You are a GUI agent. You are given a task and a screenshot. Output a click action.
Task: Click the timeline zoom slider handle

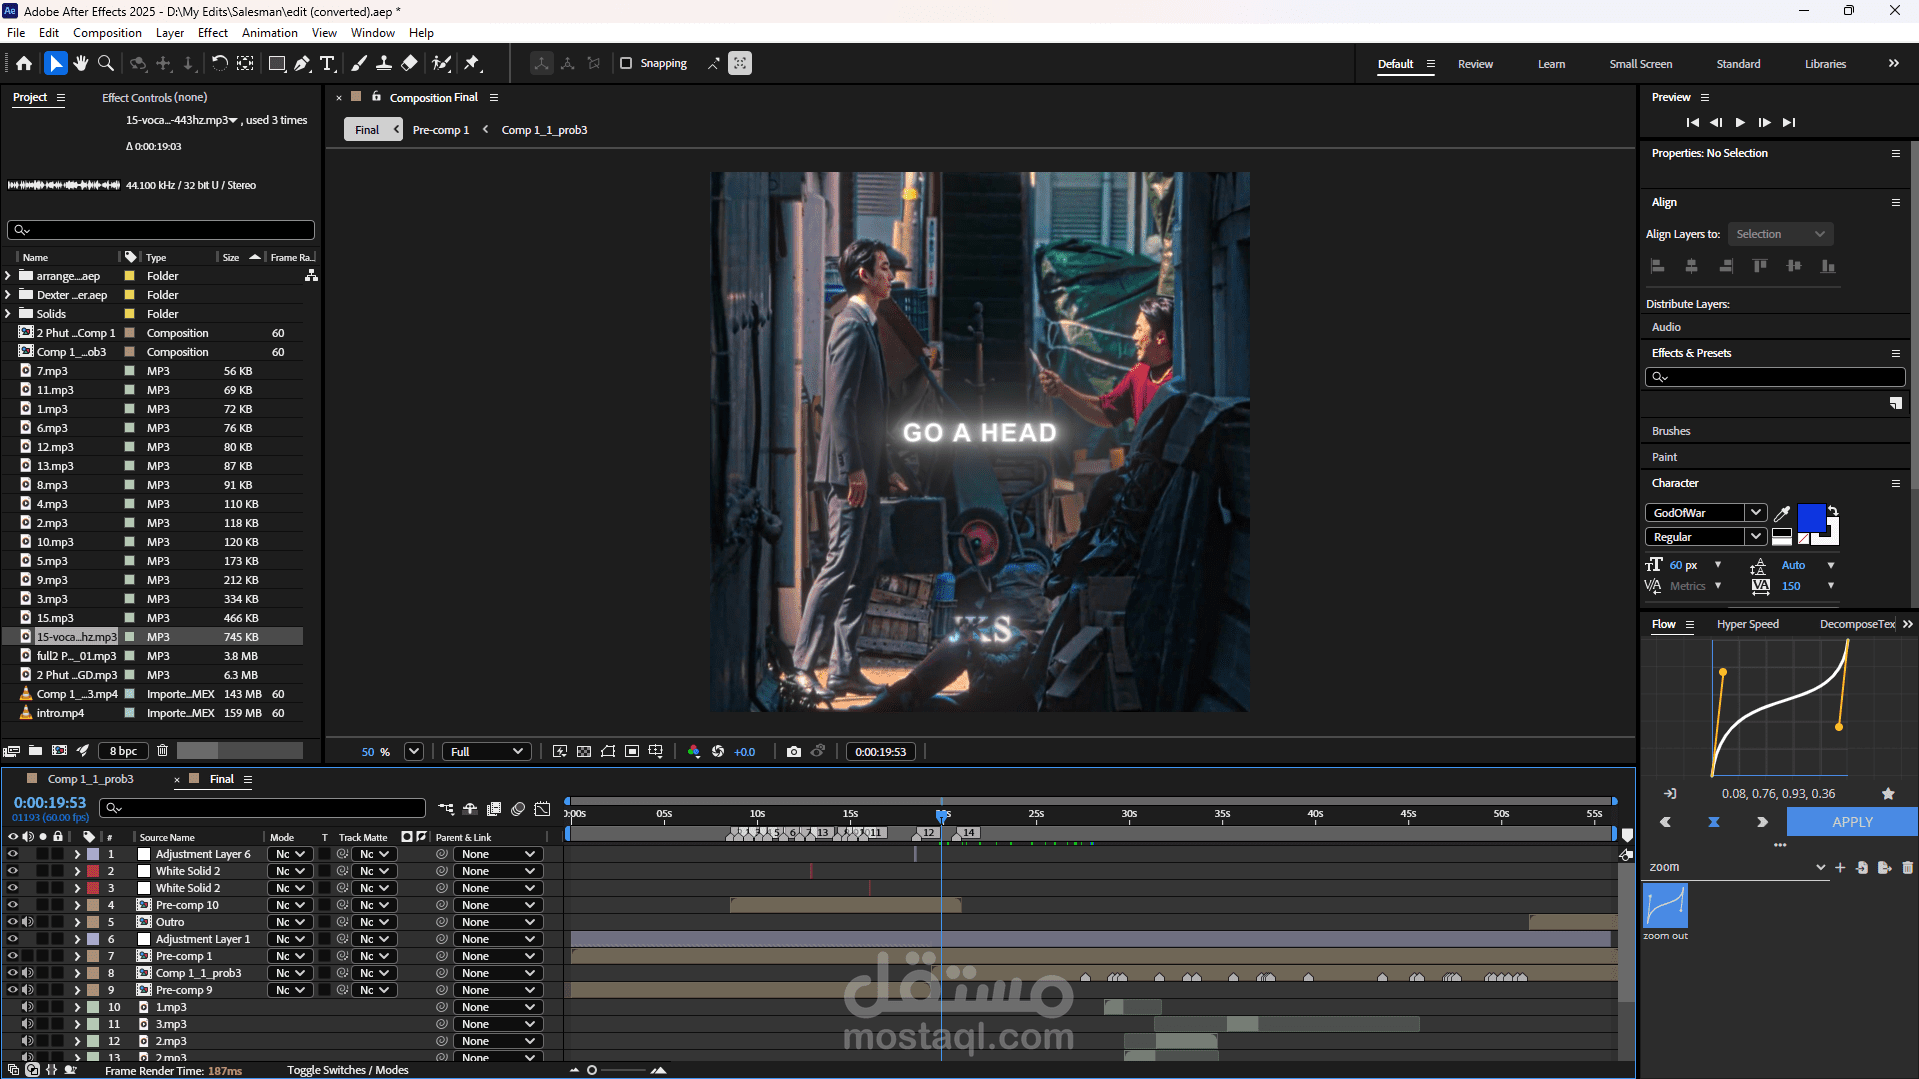click(x=592, y=1070)
